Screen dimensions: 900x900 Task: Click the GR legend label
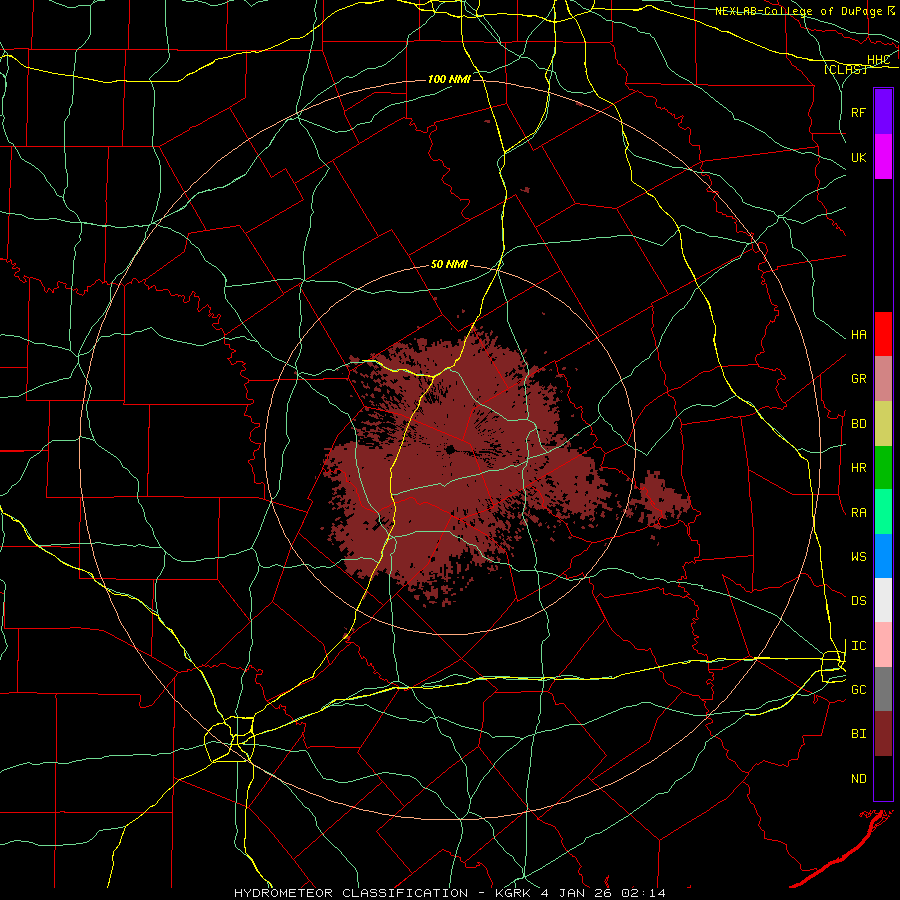pyautogui.click(x=858, y=379)
